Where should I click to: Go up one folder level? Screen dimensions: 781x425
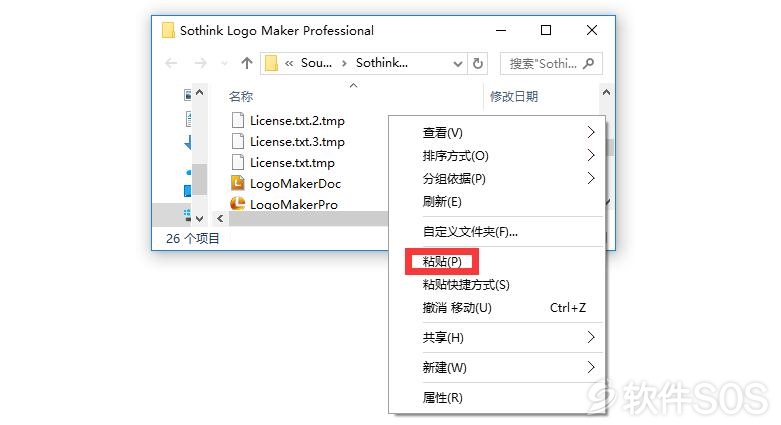(x=247, y=63)
